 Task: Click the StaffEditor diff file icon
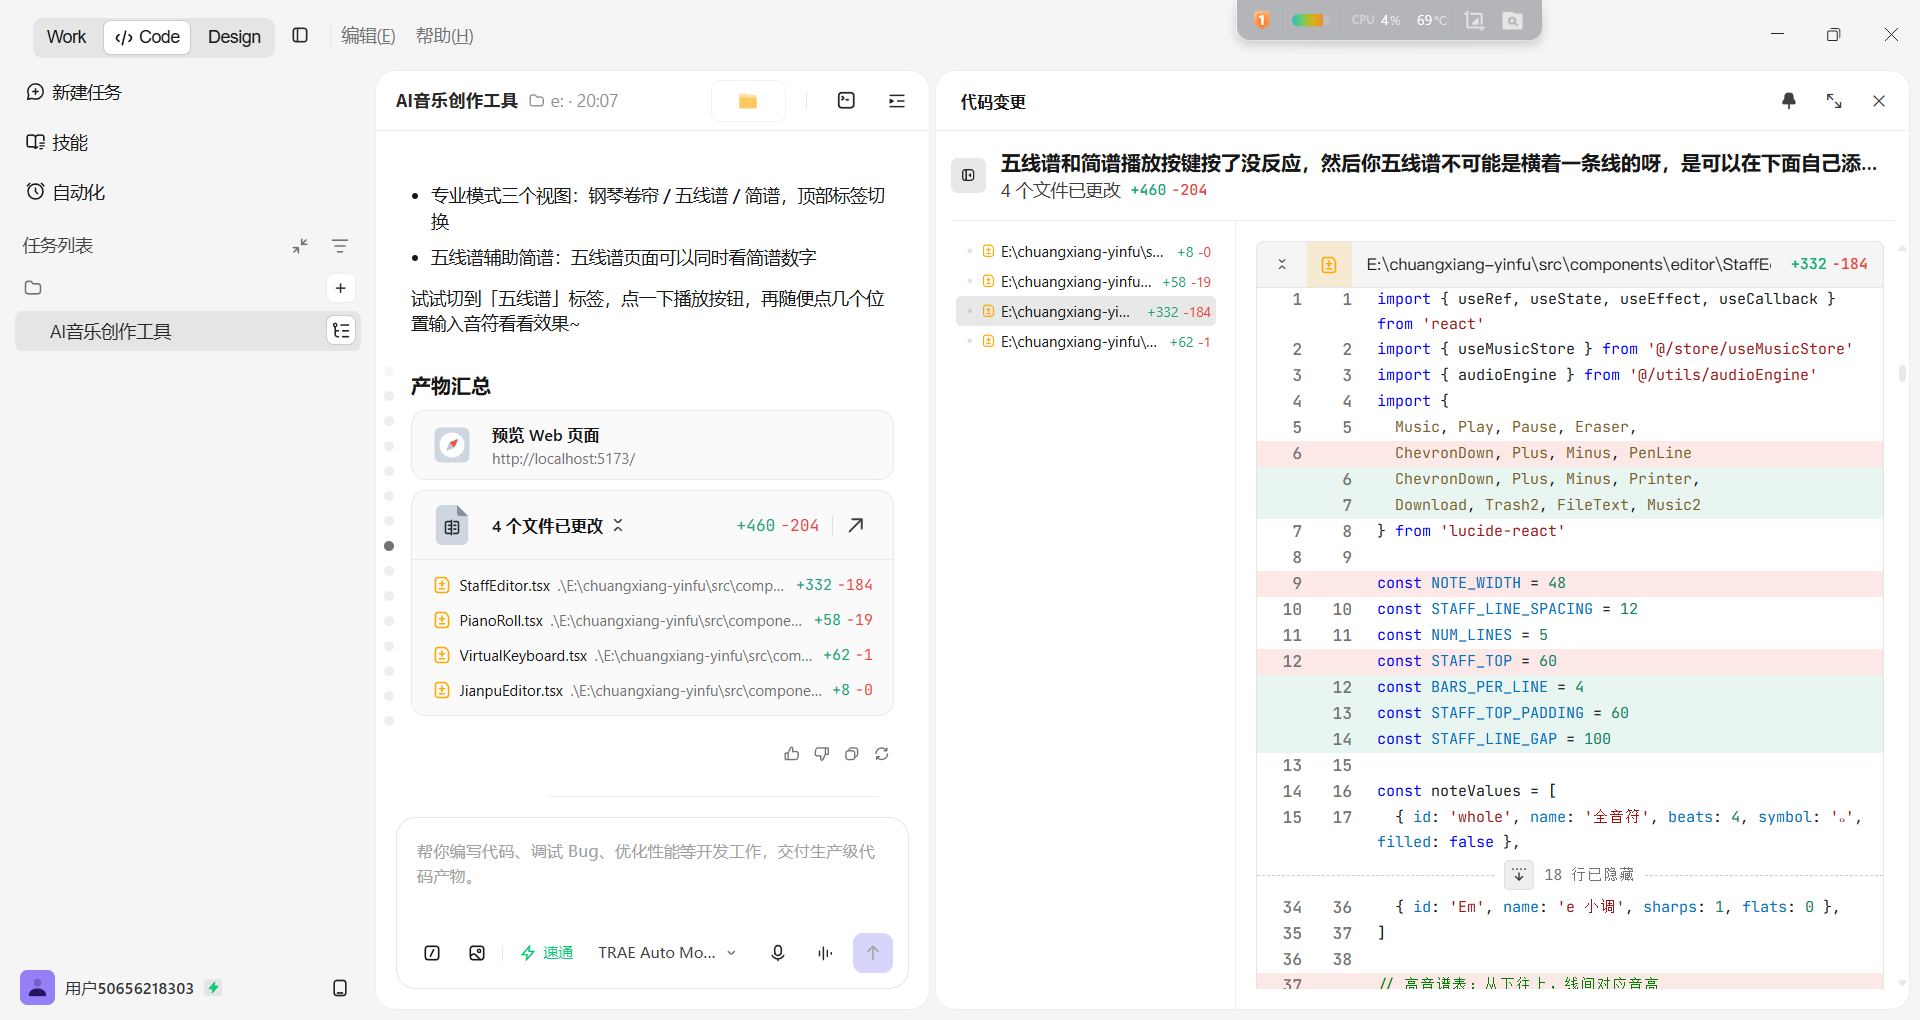click(x=1329, y=264)
